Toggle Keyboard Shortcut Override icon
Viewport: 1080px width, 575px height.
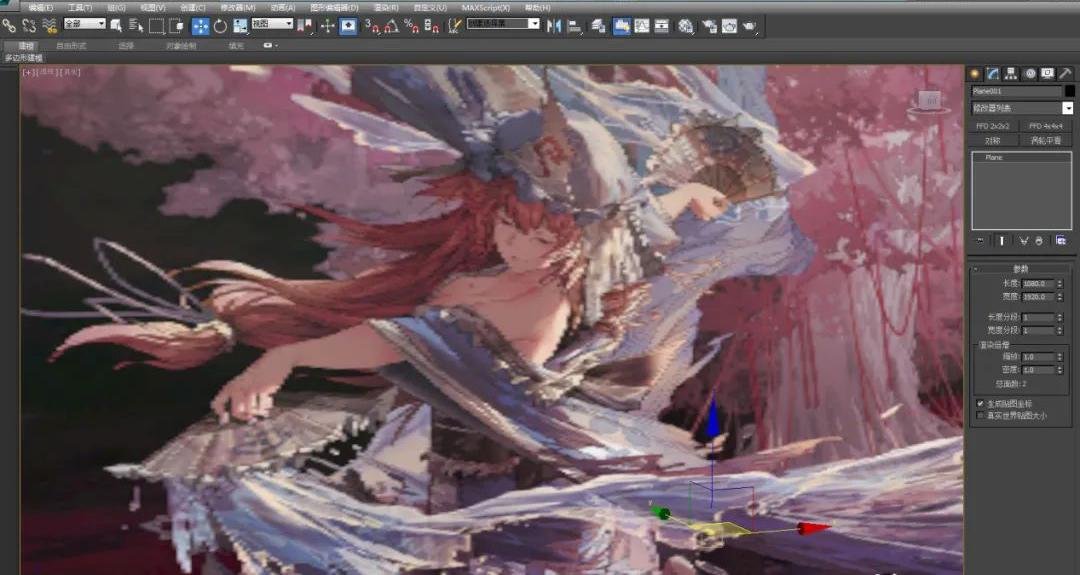pos(349,26)
